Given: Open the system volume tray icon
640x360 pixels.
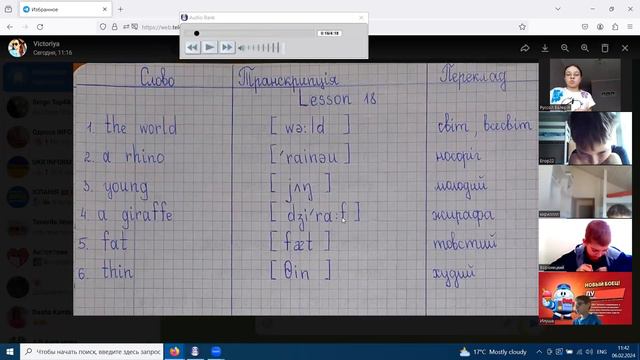Looking at the screenshot, I should (589, 351).
